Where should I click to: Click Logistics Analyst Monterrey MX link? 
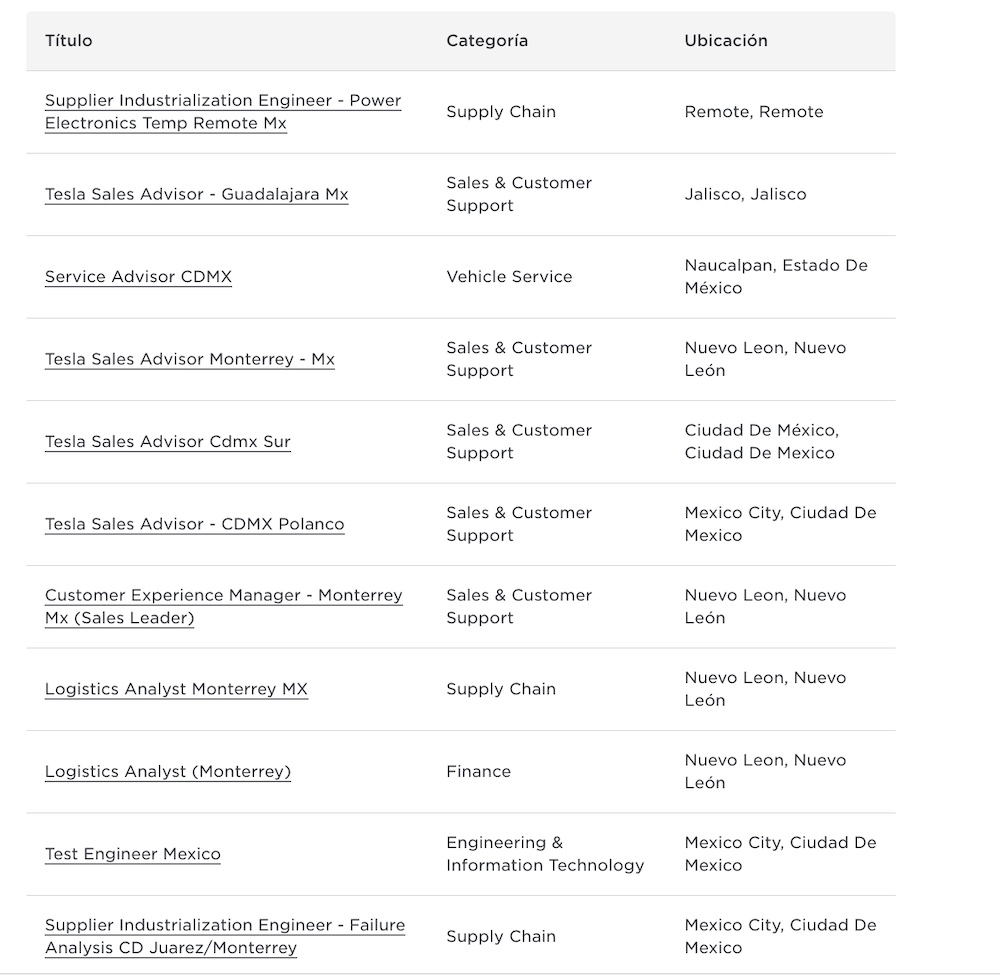tap(176, 690)
